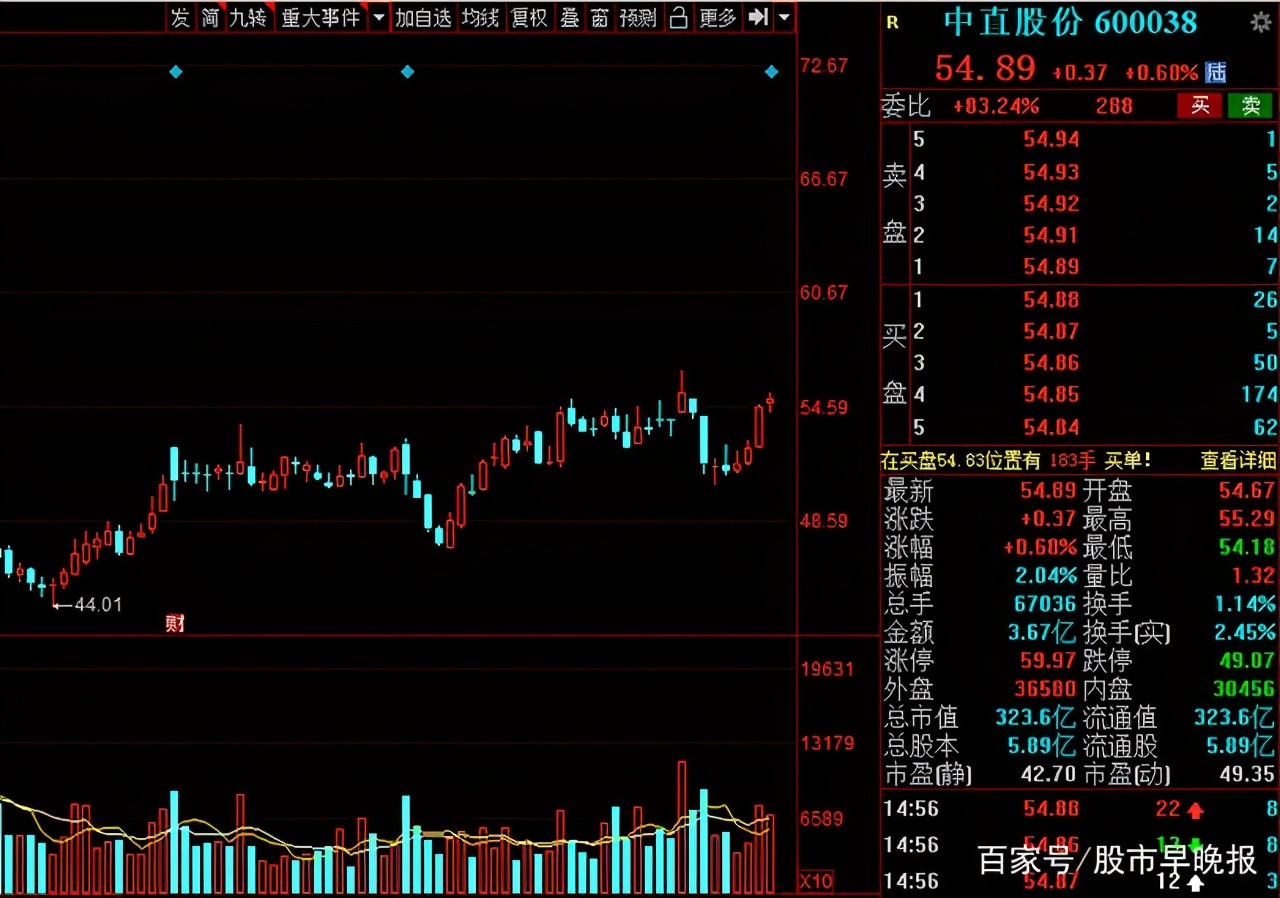Click the 复权 (price adjustment) icon

pyautogui.click(x=528, y=17)
